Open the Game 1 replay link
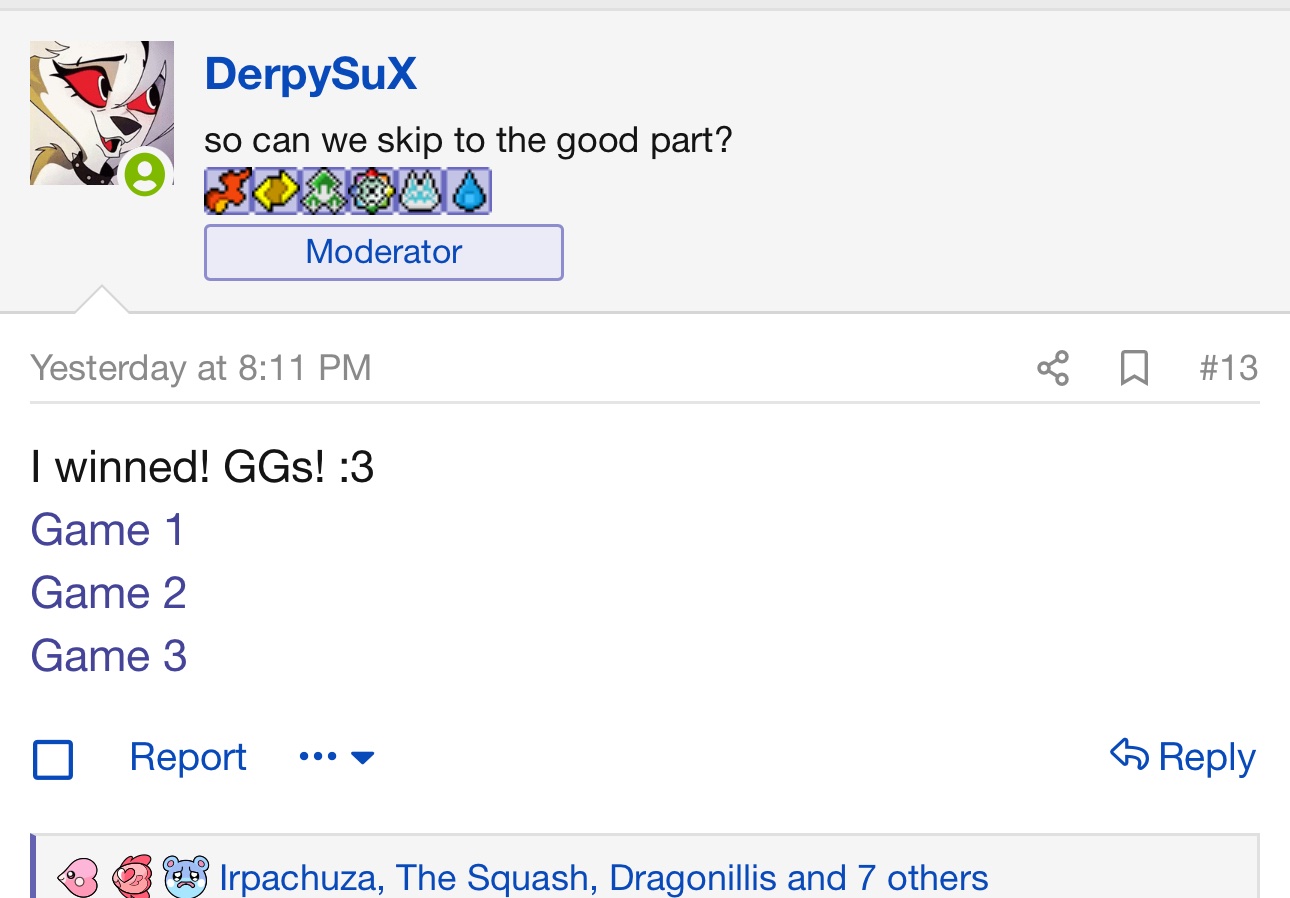Image resolution: width=1290 pixels, height=898 pixels. coord(108,530)
